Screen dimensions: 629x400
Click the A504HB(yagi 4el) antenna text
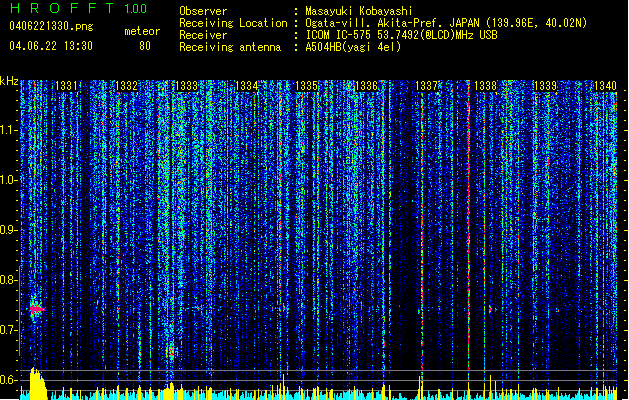353,47
